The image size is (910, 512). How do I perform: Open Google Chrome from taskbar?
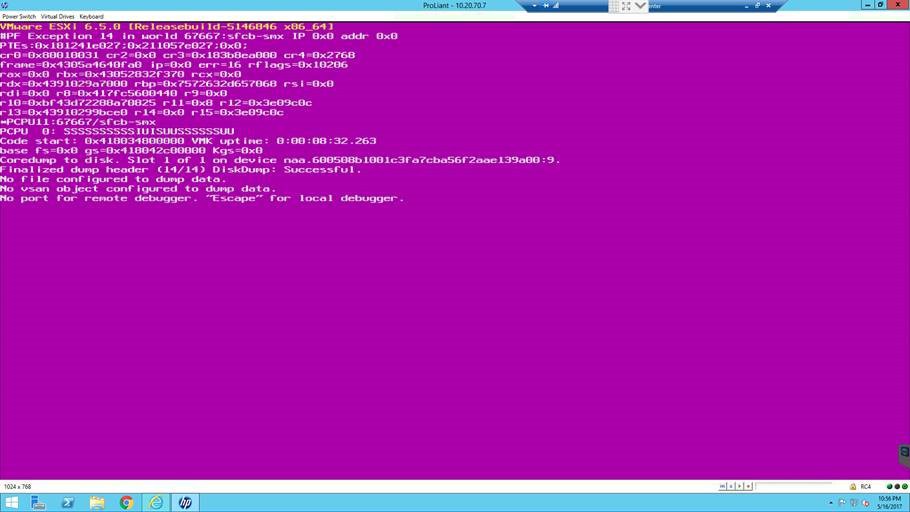coord(126,503)
